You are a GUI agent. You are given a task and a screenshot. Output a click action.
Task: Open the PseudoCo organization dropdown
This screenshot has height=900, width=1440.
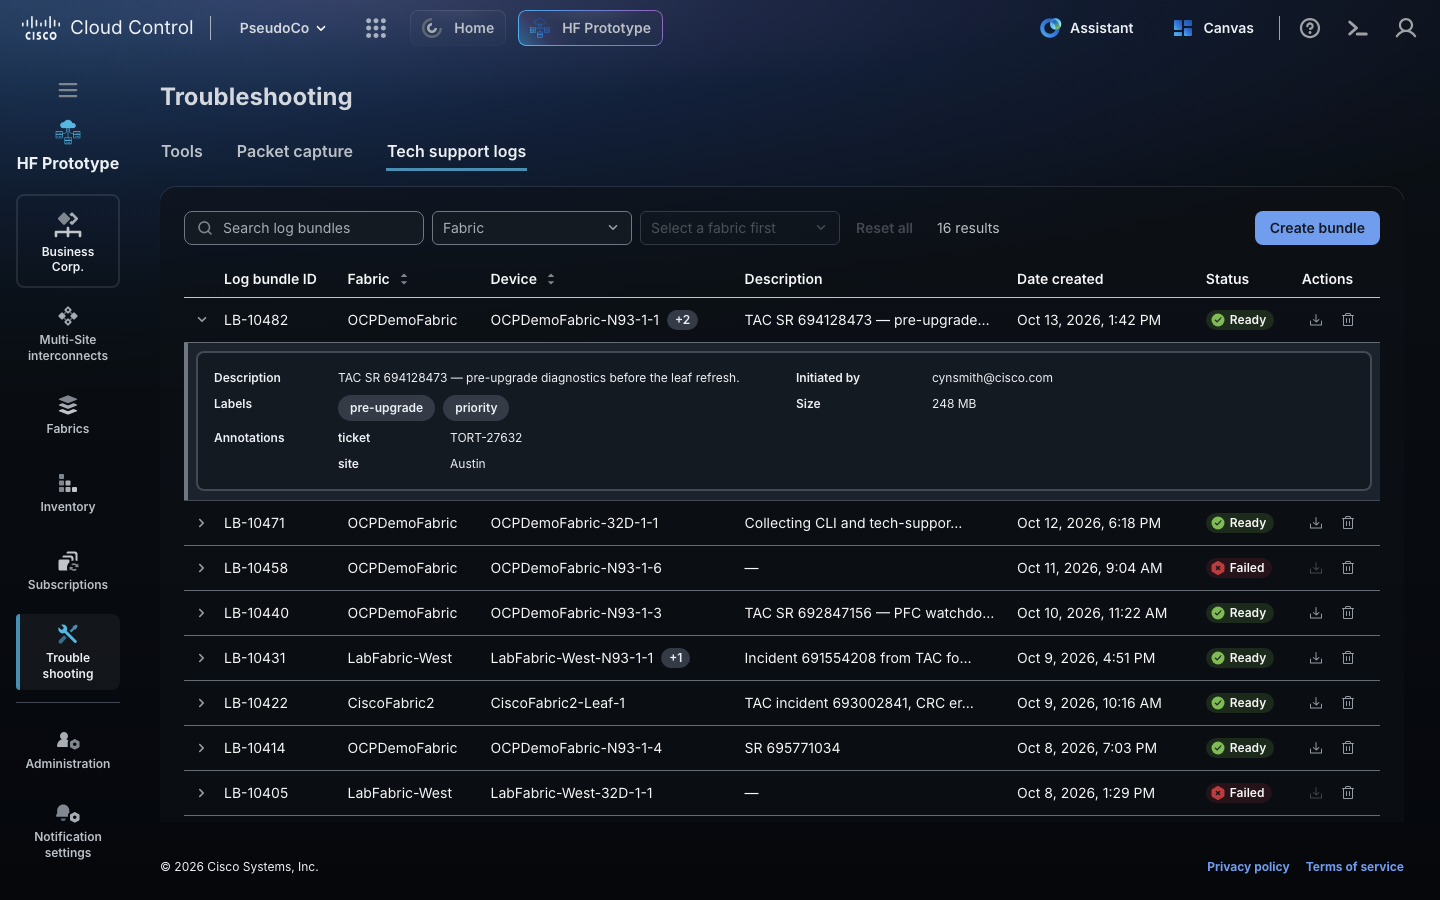point(283,28)
